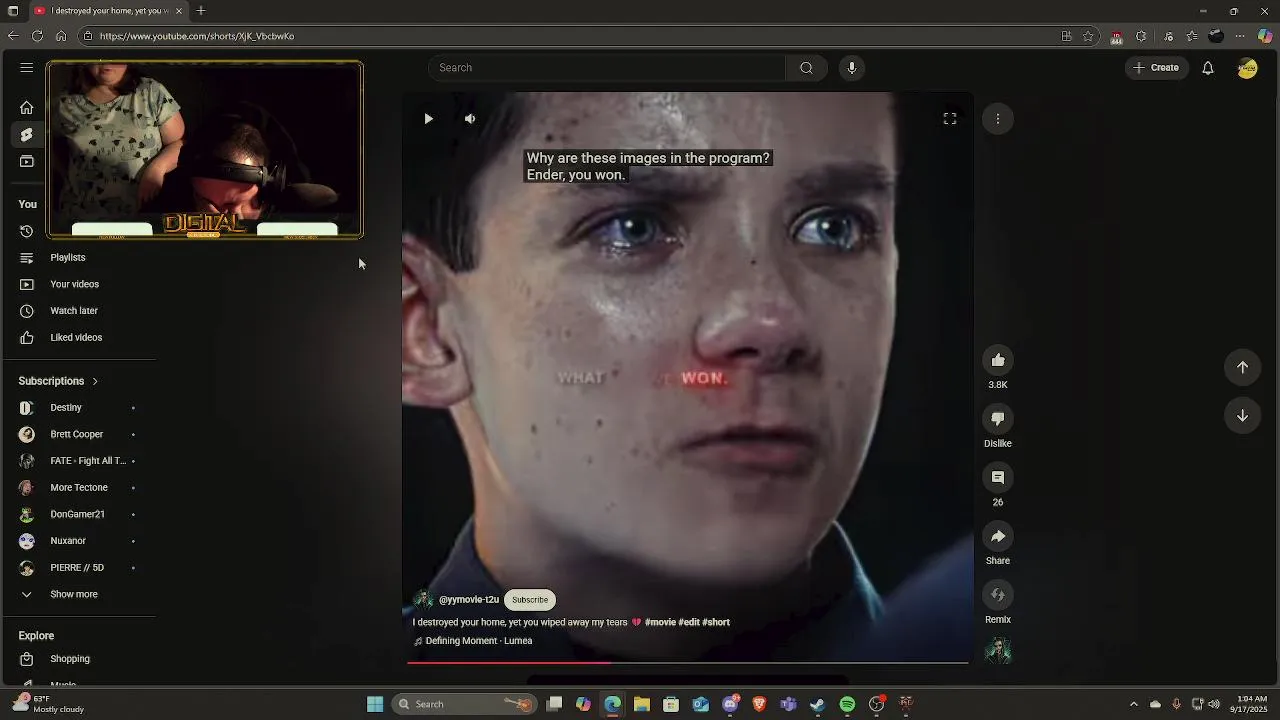Open the Create button

[x=1157, y=68]
